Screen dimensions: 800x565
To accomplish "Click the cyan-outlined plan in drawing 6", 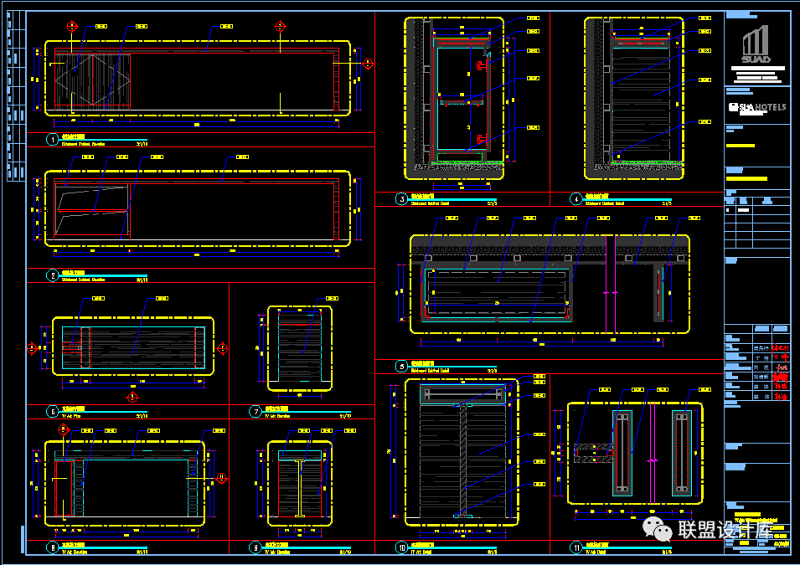I will 133,347.
